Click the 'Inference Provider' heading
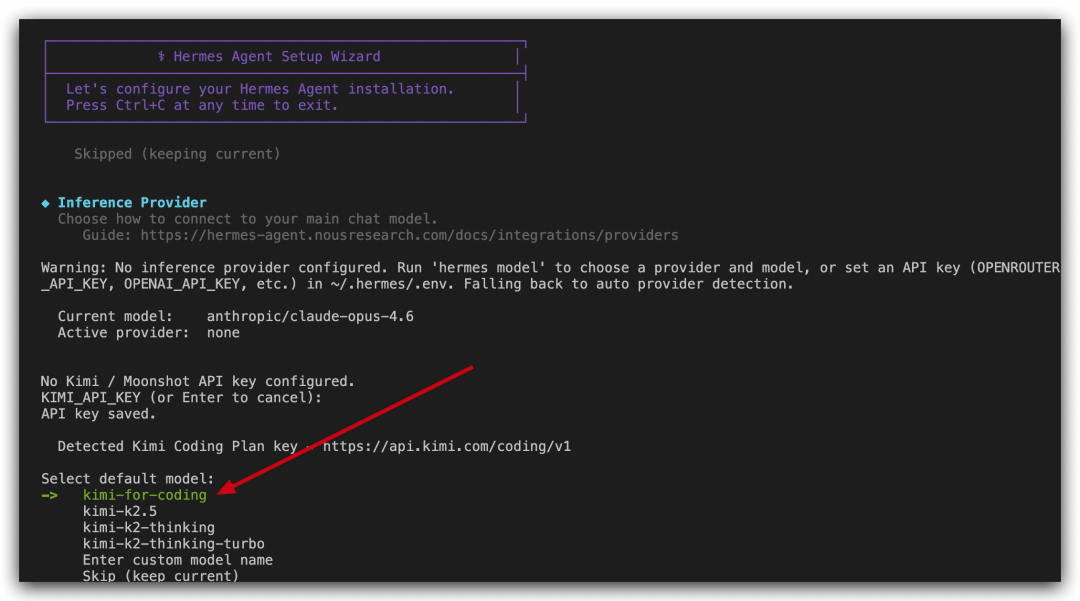The width and height of the screenshot is (1080, 601). [132, 202]
